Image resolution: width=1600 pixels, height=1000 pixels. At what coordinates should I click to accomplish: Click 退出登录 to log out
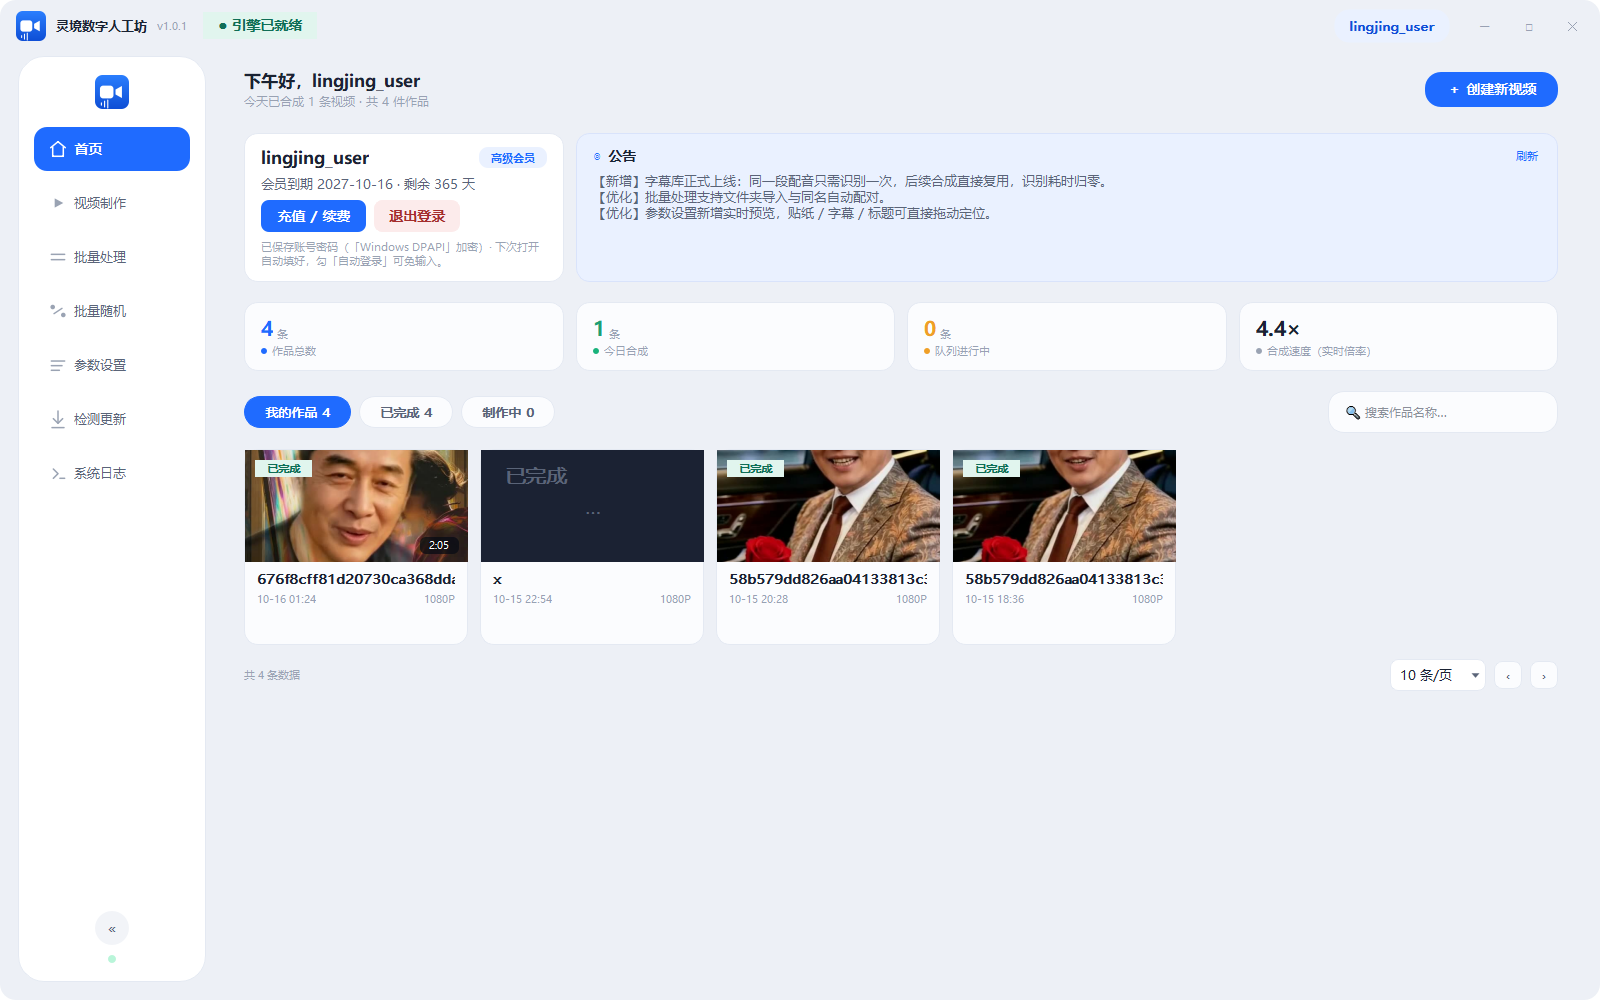[x=417, y=216]
